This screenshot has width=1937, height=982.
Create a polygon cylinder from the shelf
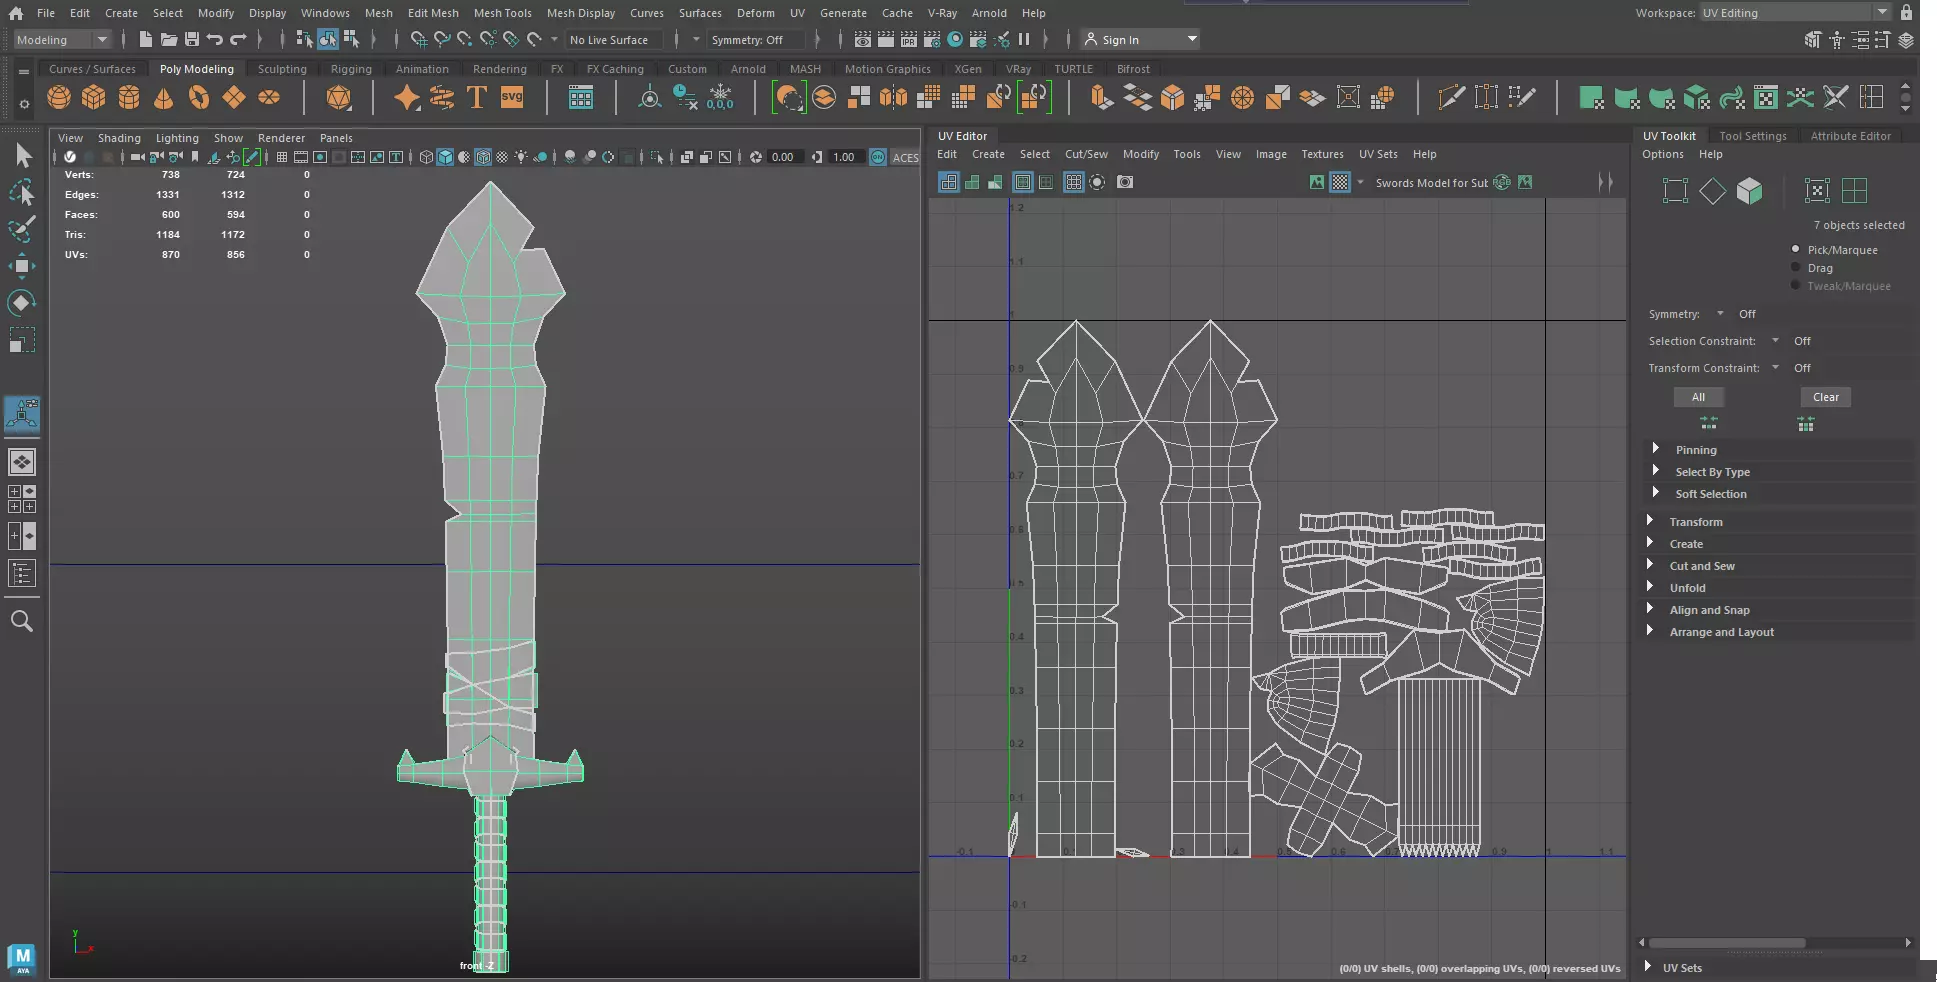(129, 97)
